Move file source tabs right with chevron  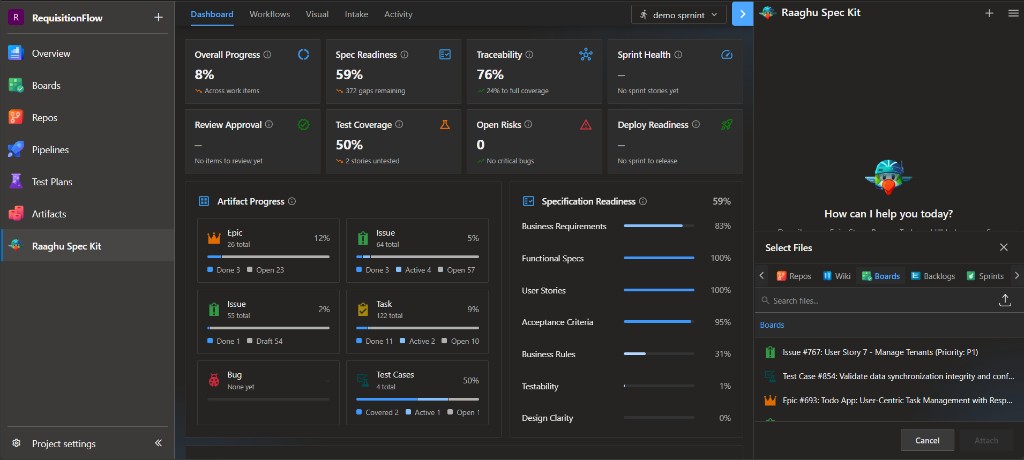(x=1016, y=276)
